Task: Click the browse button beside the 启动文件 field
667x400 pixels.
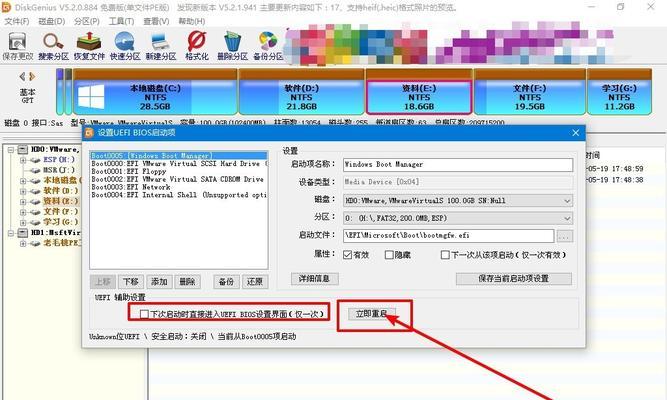Action: tap(564, 236)
